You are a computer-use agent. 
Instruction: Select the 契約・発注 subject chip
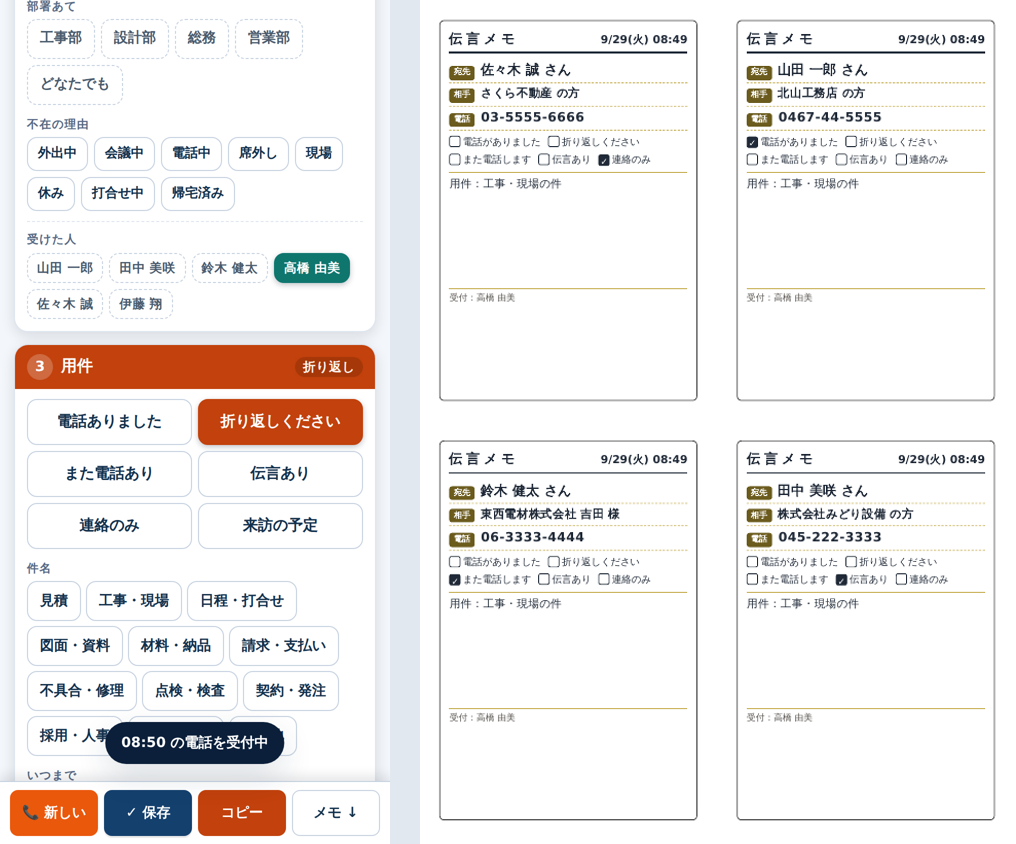tap(291, 691)
